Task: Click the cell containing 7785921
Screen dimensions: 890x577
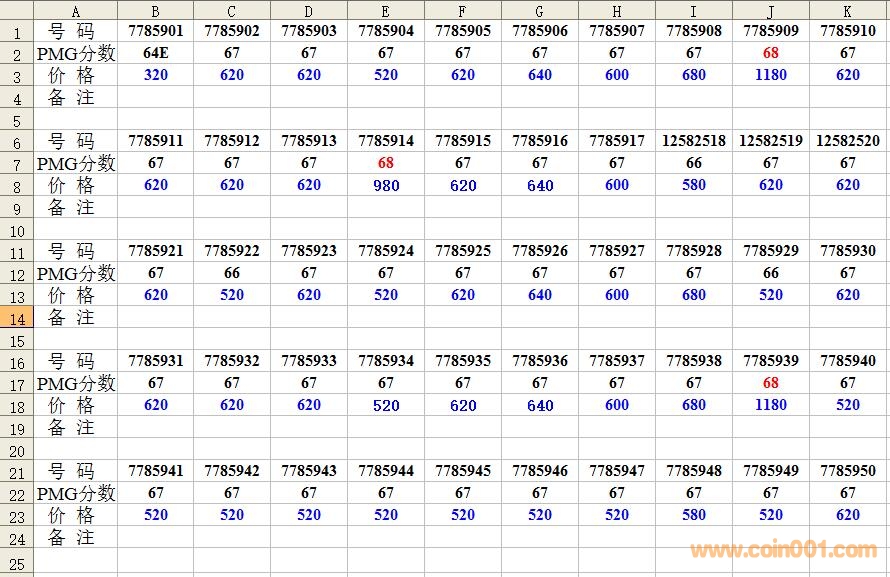Action: pos(156,251)
